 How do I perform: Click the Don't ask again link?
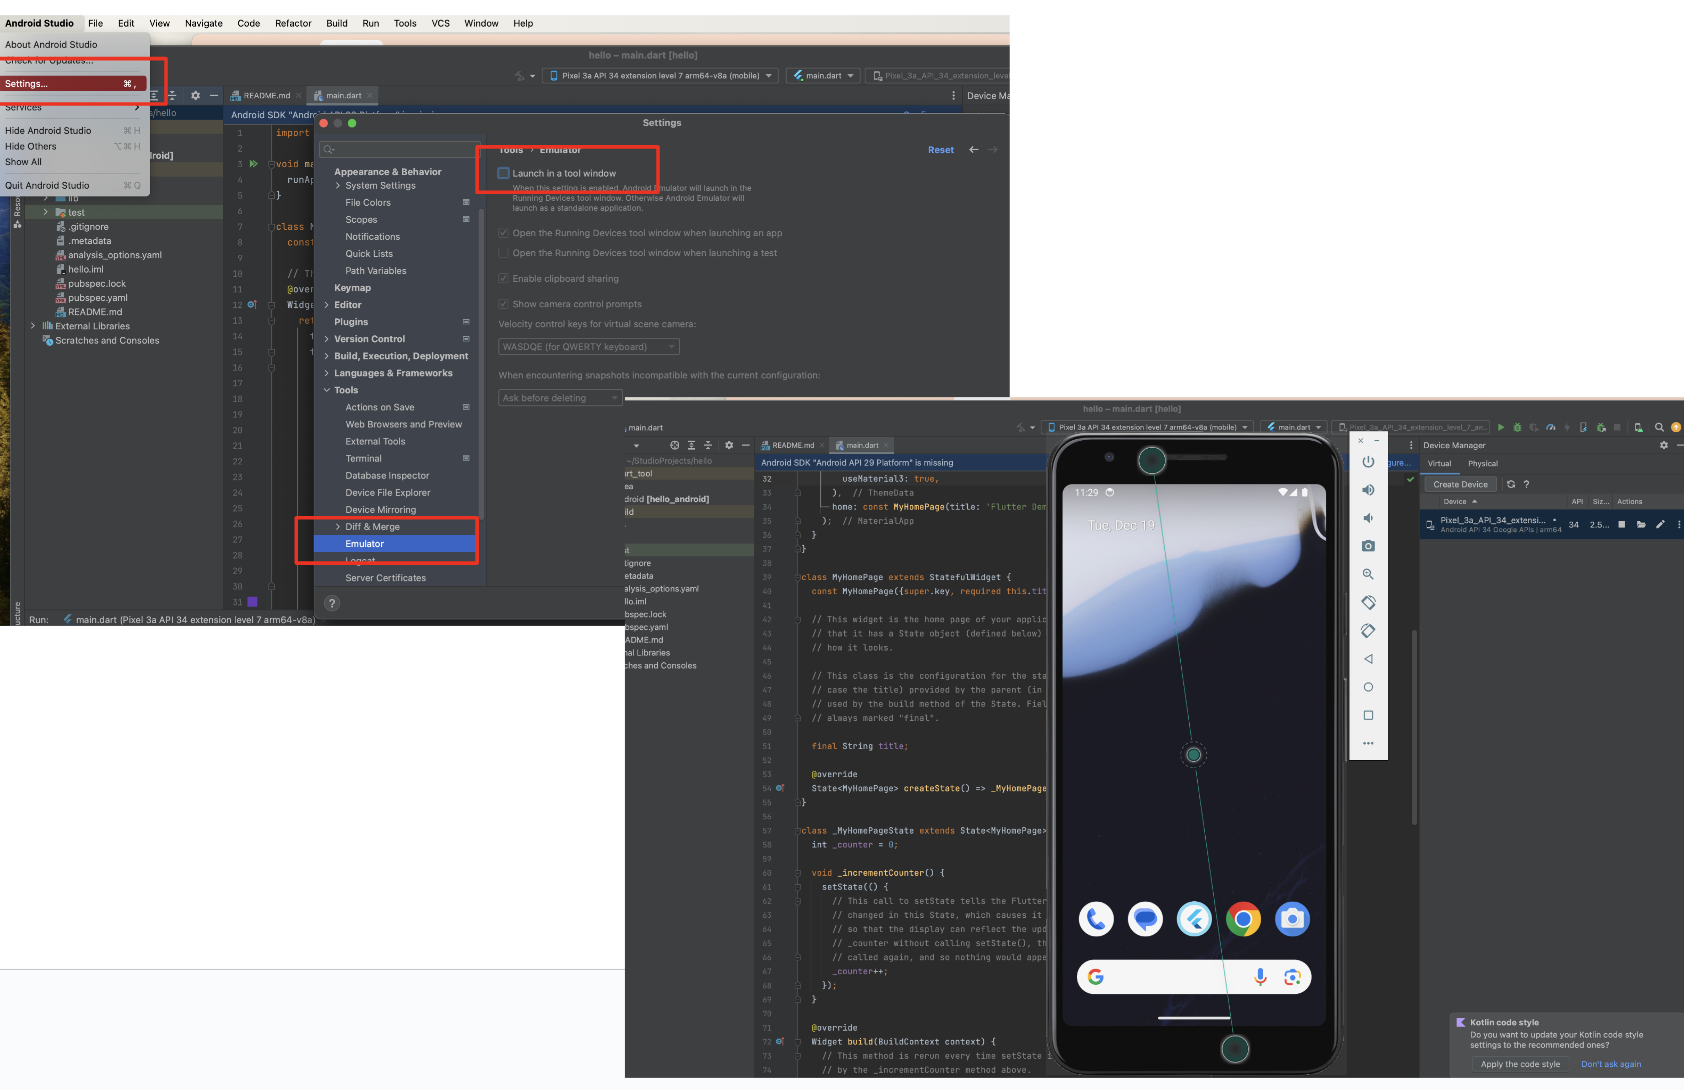tap(1611, 1064)
